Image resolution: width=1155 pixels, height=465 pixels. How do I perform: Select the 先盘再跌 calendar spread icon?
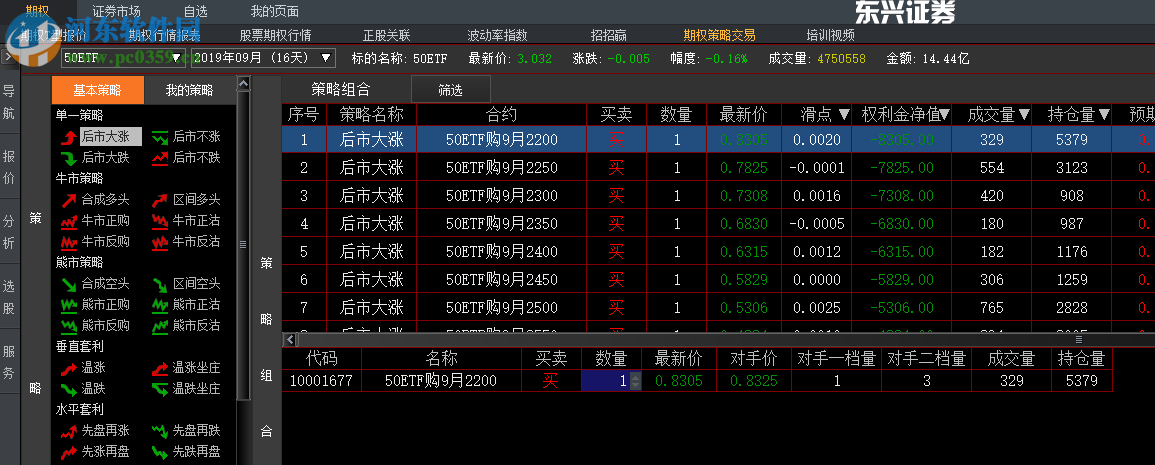[x=160, y=430]
